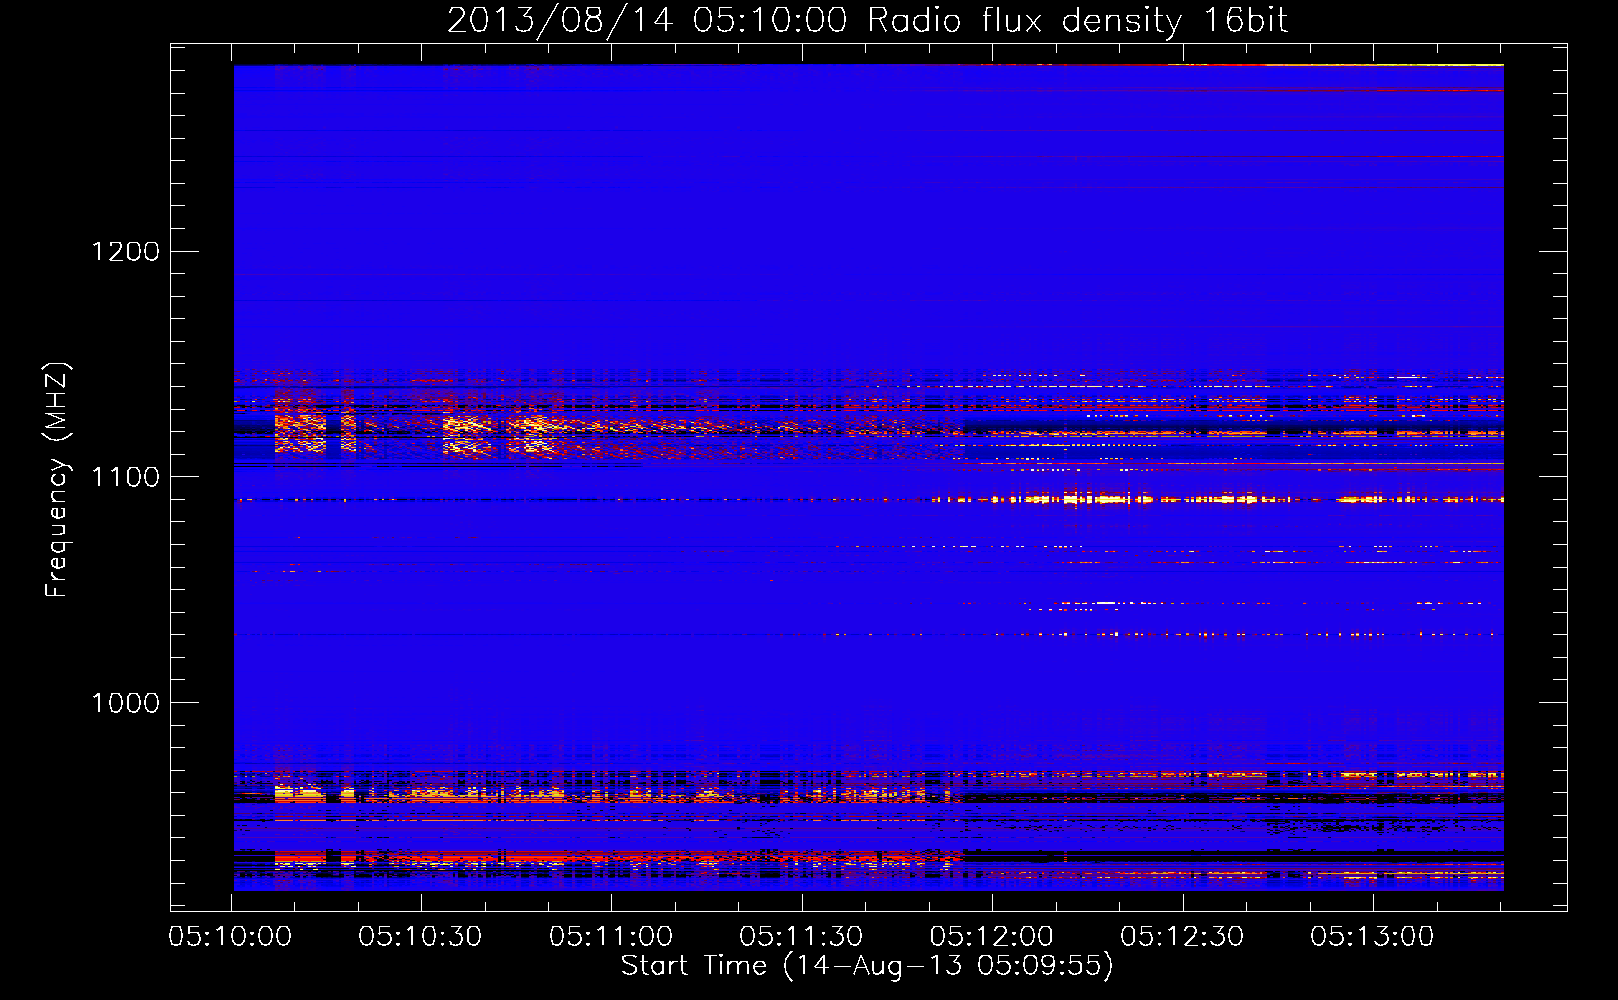Click the 05:11:30 time tick label
Image resolution: width=1618 pixels, height=1000 pixels.
click(x=801, y=937)
